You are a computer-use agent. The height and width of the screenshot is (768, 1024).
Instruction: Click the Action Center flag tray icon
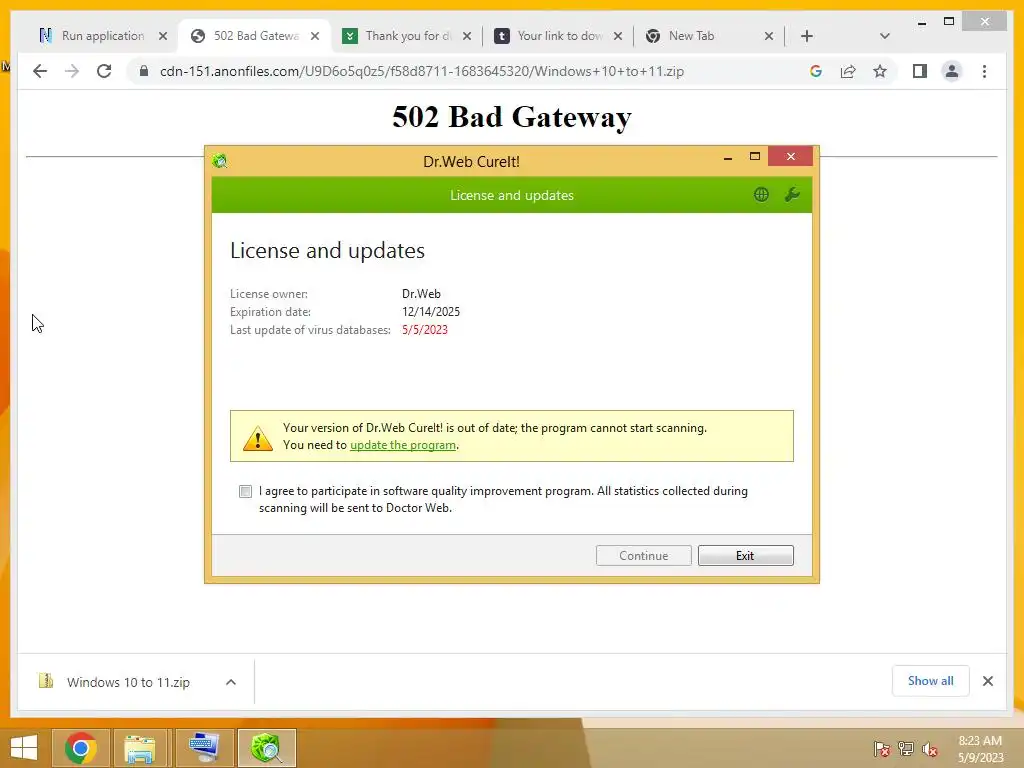click(882, 749)
